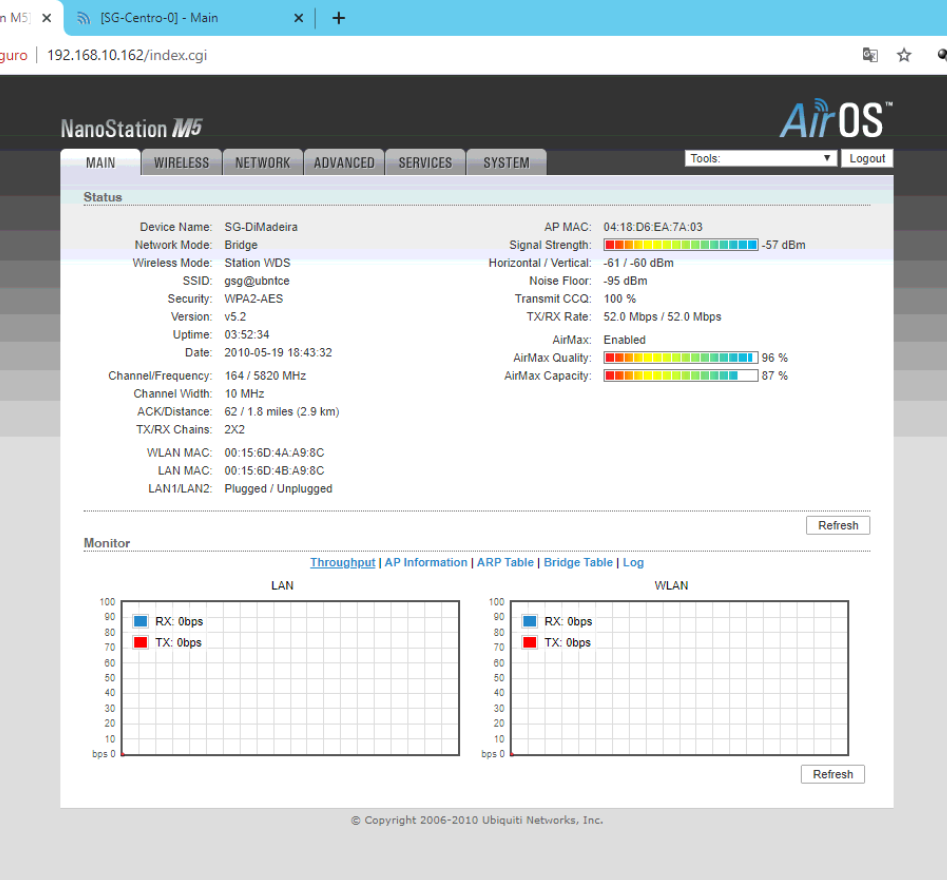Screen dimensions: 947x880
Task: Click the AP MAC 04:18:D6:EA:7A:03
Action: pos(653,227)
